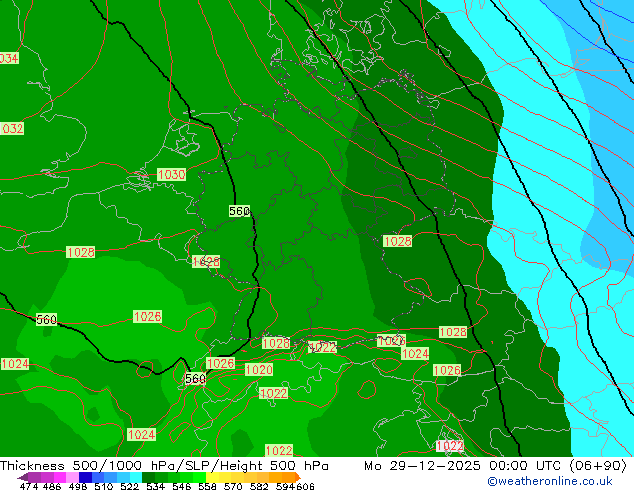Click legend value 558
Image resolution: width=634 pixels, height=490 pixels.
[207, 486]
